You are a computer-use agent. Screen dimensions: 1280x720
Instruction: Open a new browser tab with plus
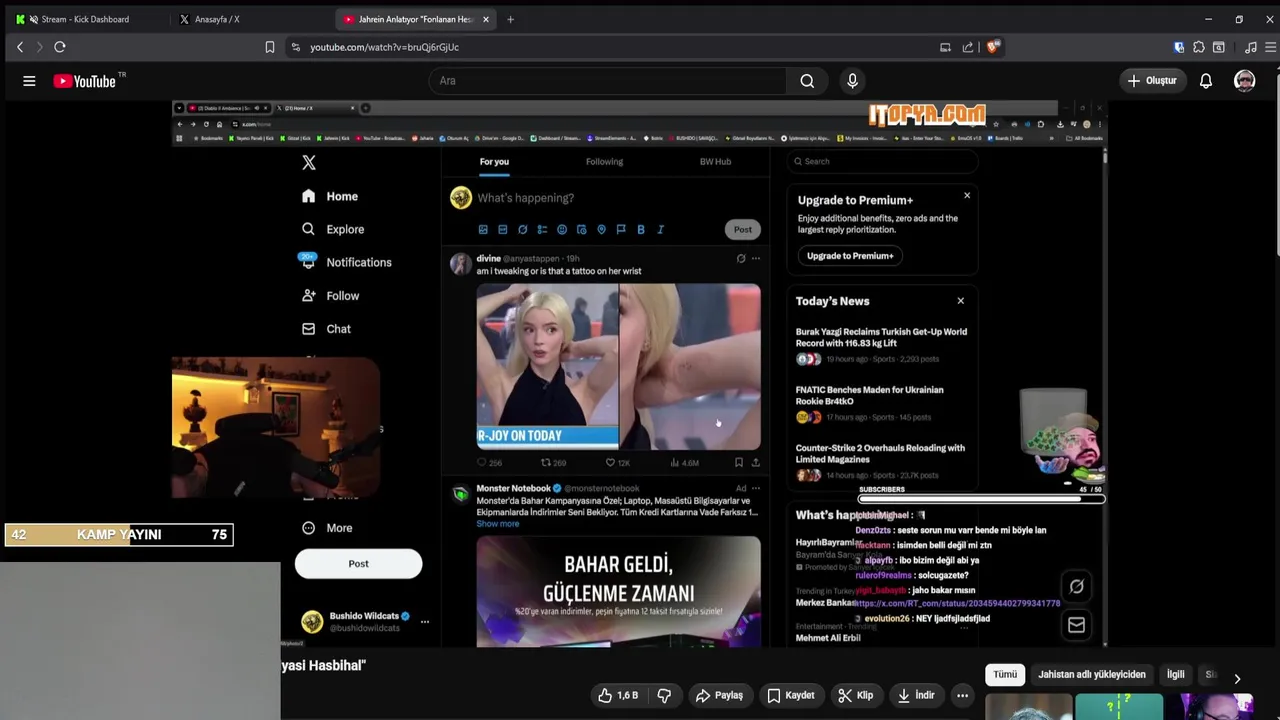[510, 19]
